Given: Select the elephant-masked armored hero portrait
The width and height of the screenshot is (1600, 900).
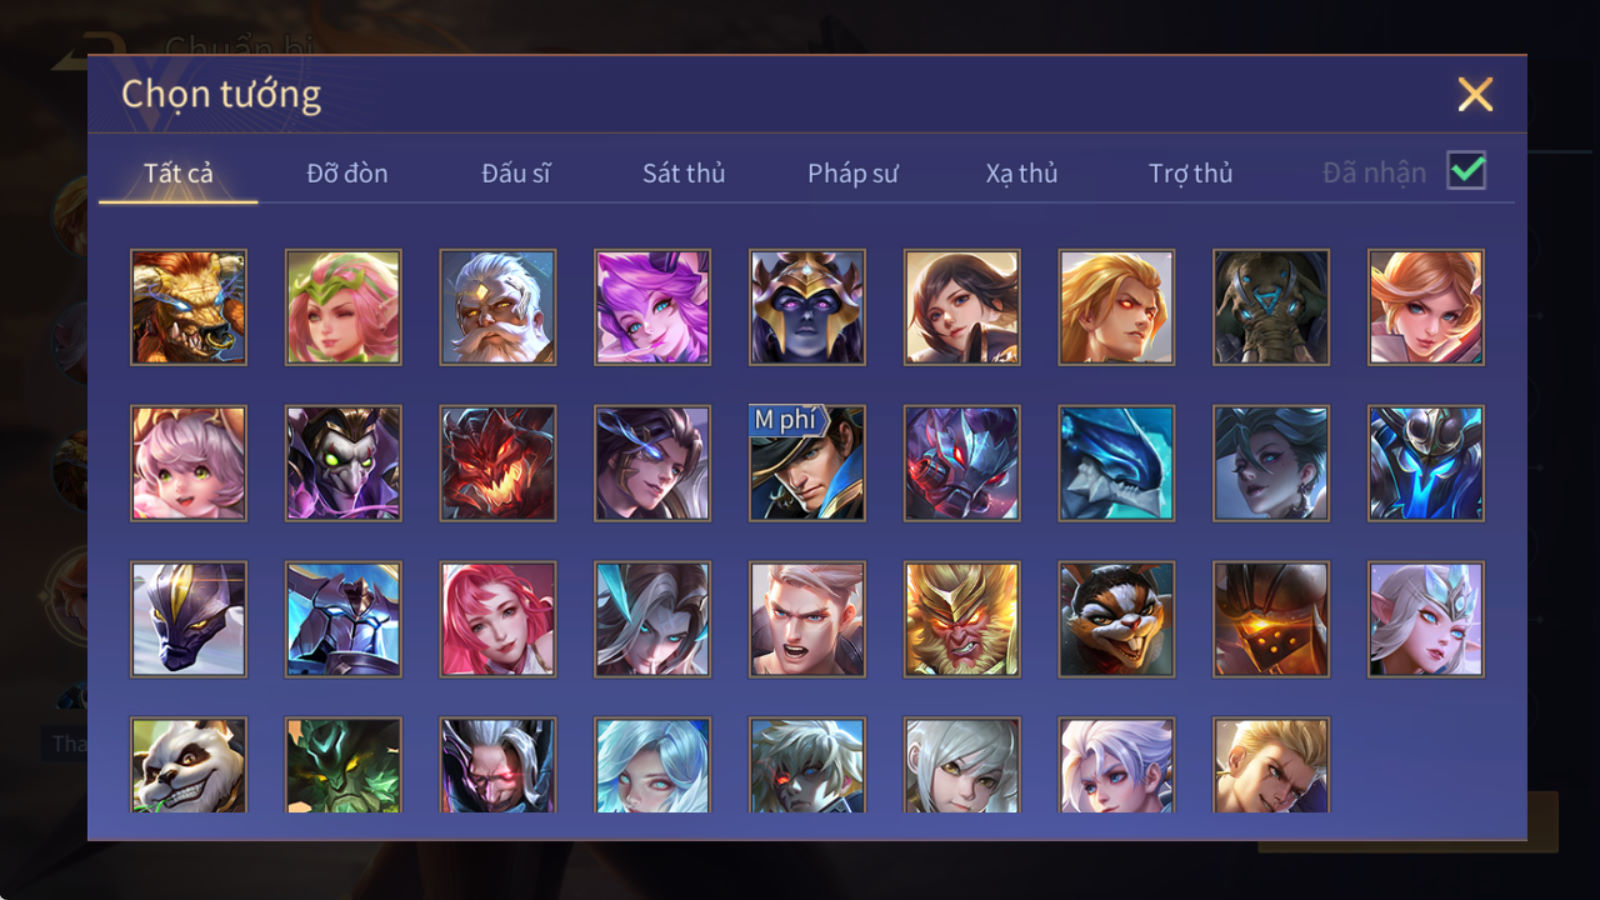Looking at the screenshot, I should pyautogui.click(x=1271, y=307).
